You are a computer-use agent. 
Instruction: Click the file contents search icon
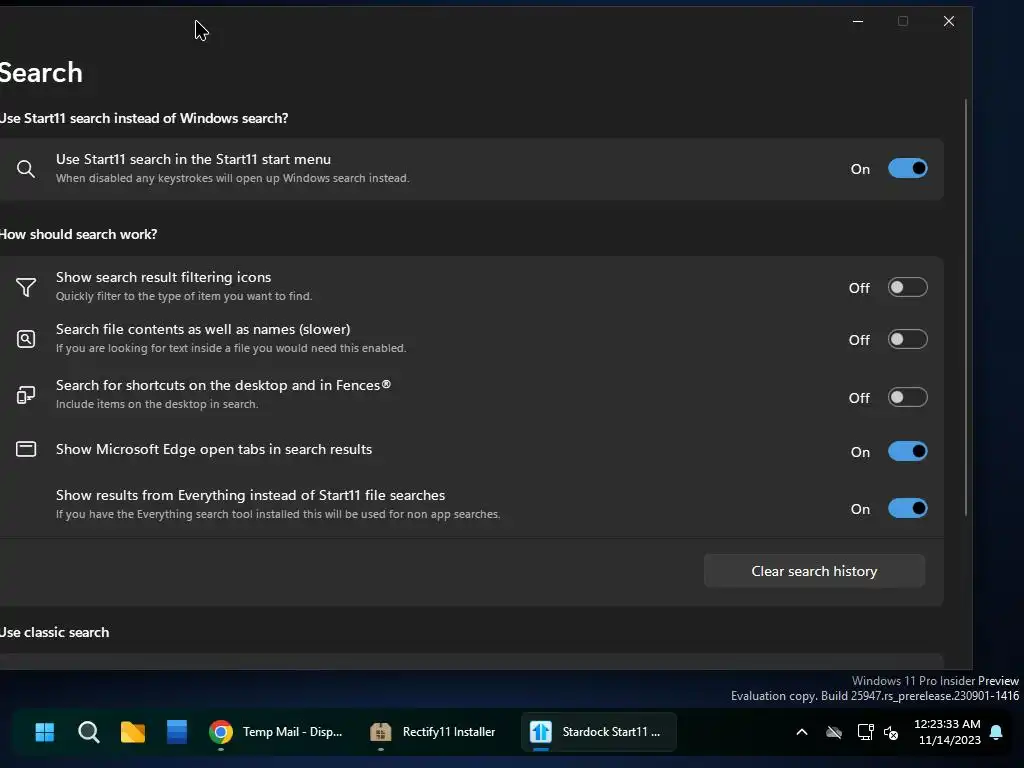[25, 339]
